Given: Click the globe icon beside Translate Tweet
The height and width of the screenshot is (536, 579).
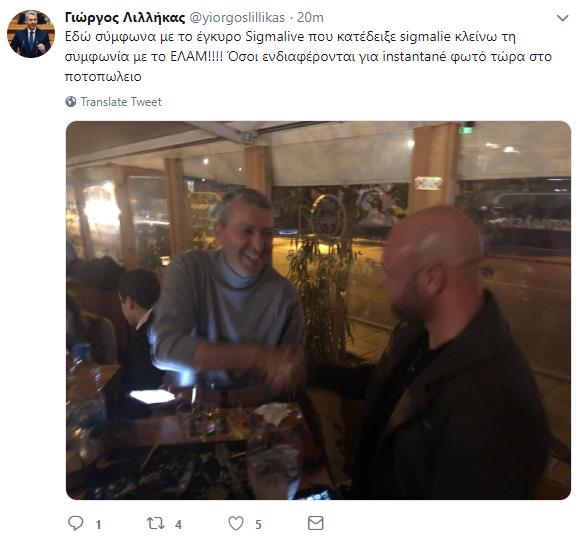Looking at the screenshot, I should point(71,102).
